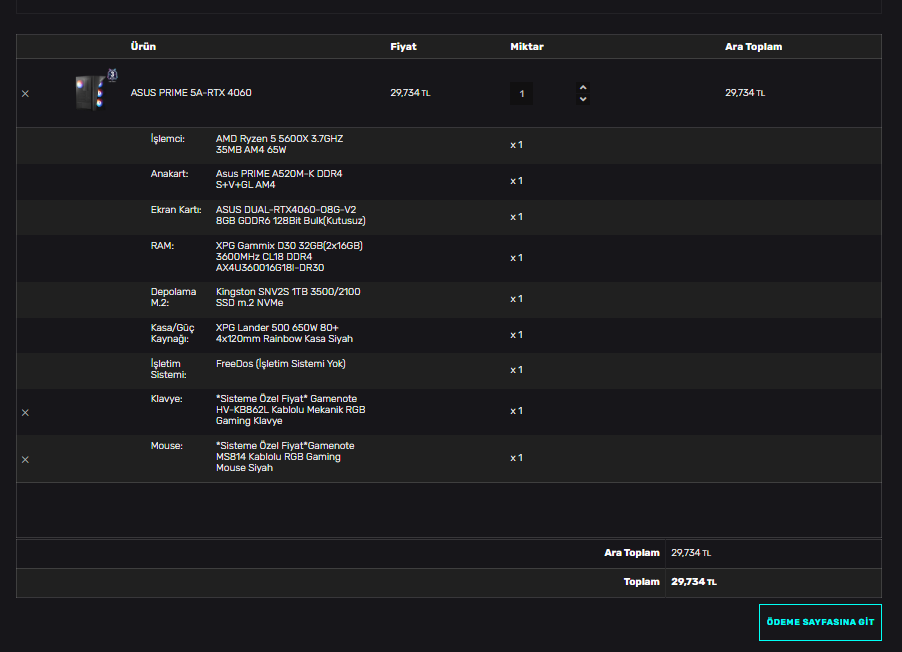This screenshot has width=902, height=652.
Task: Decrease quantity with the down arrow
Action: (583, 99)
